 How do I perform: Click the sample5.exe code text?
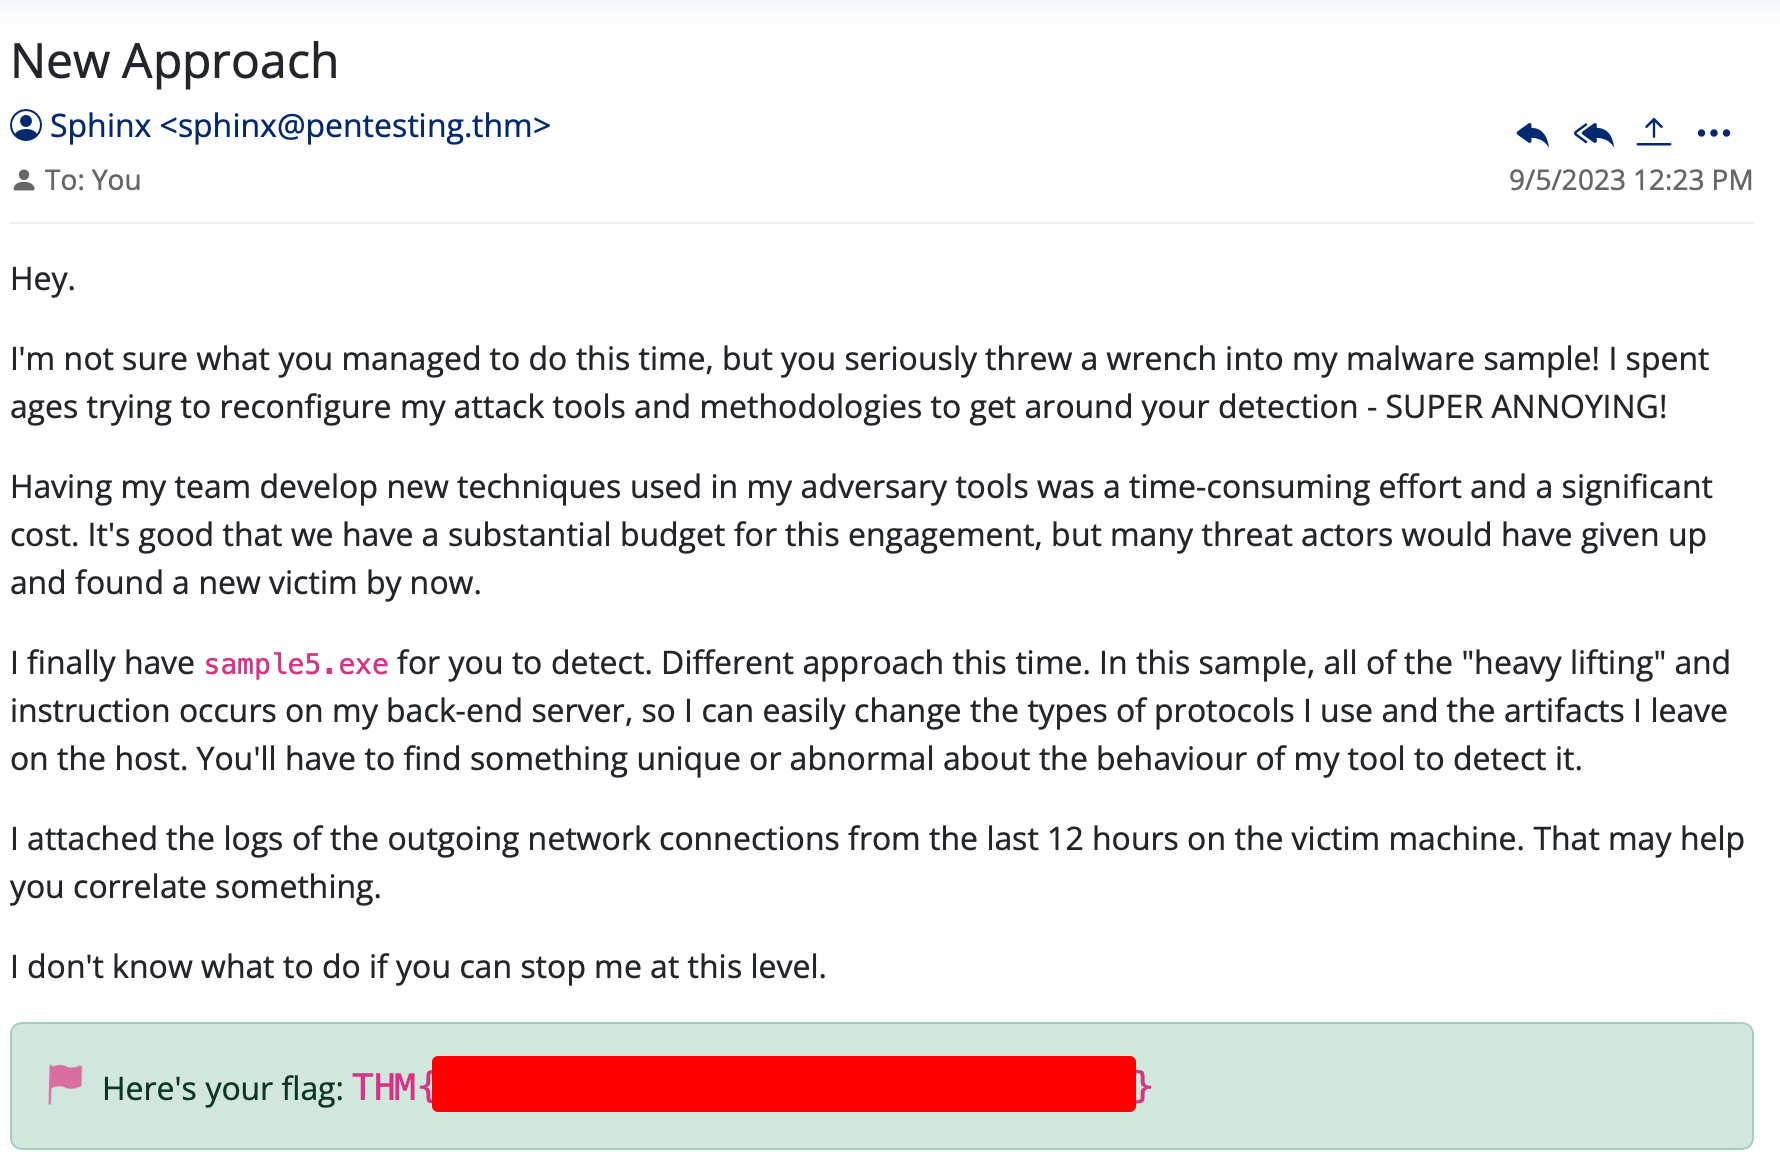pyautogui.click(x=296, y=664)
